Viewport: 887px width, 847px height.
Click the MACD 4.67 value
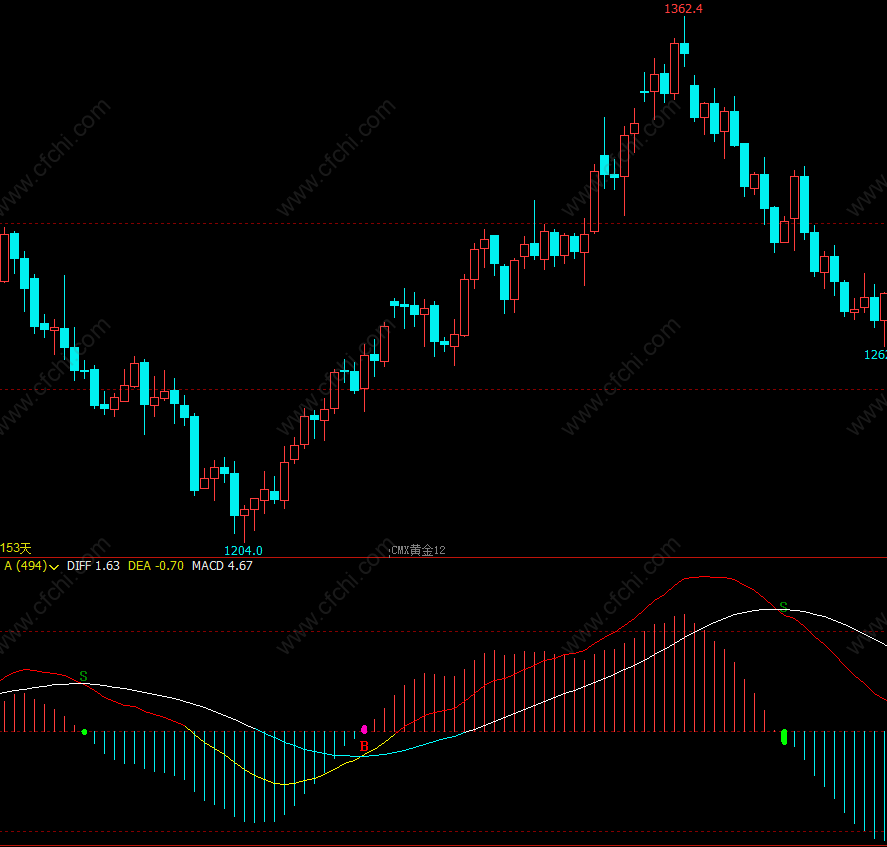click(222, 566)
